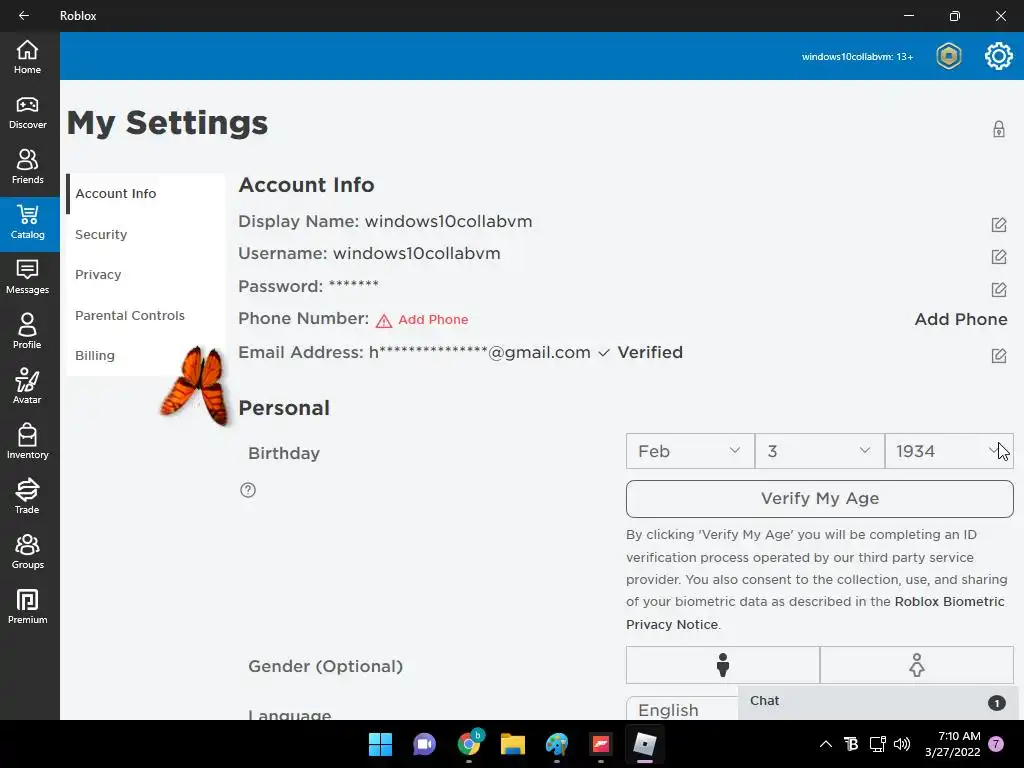The width and height of the screenshot is (1024, 768).
Task: Go to Home in sidebar
Action: pyautogui.click(x=27, y=57)
